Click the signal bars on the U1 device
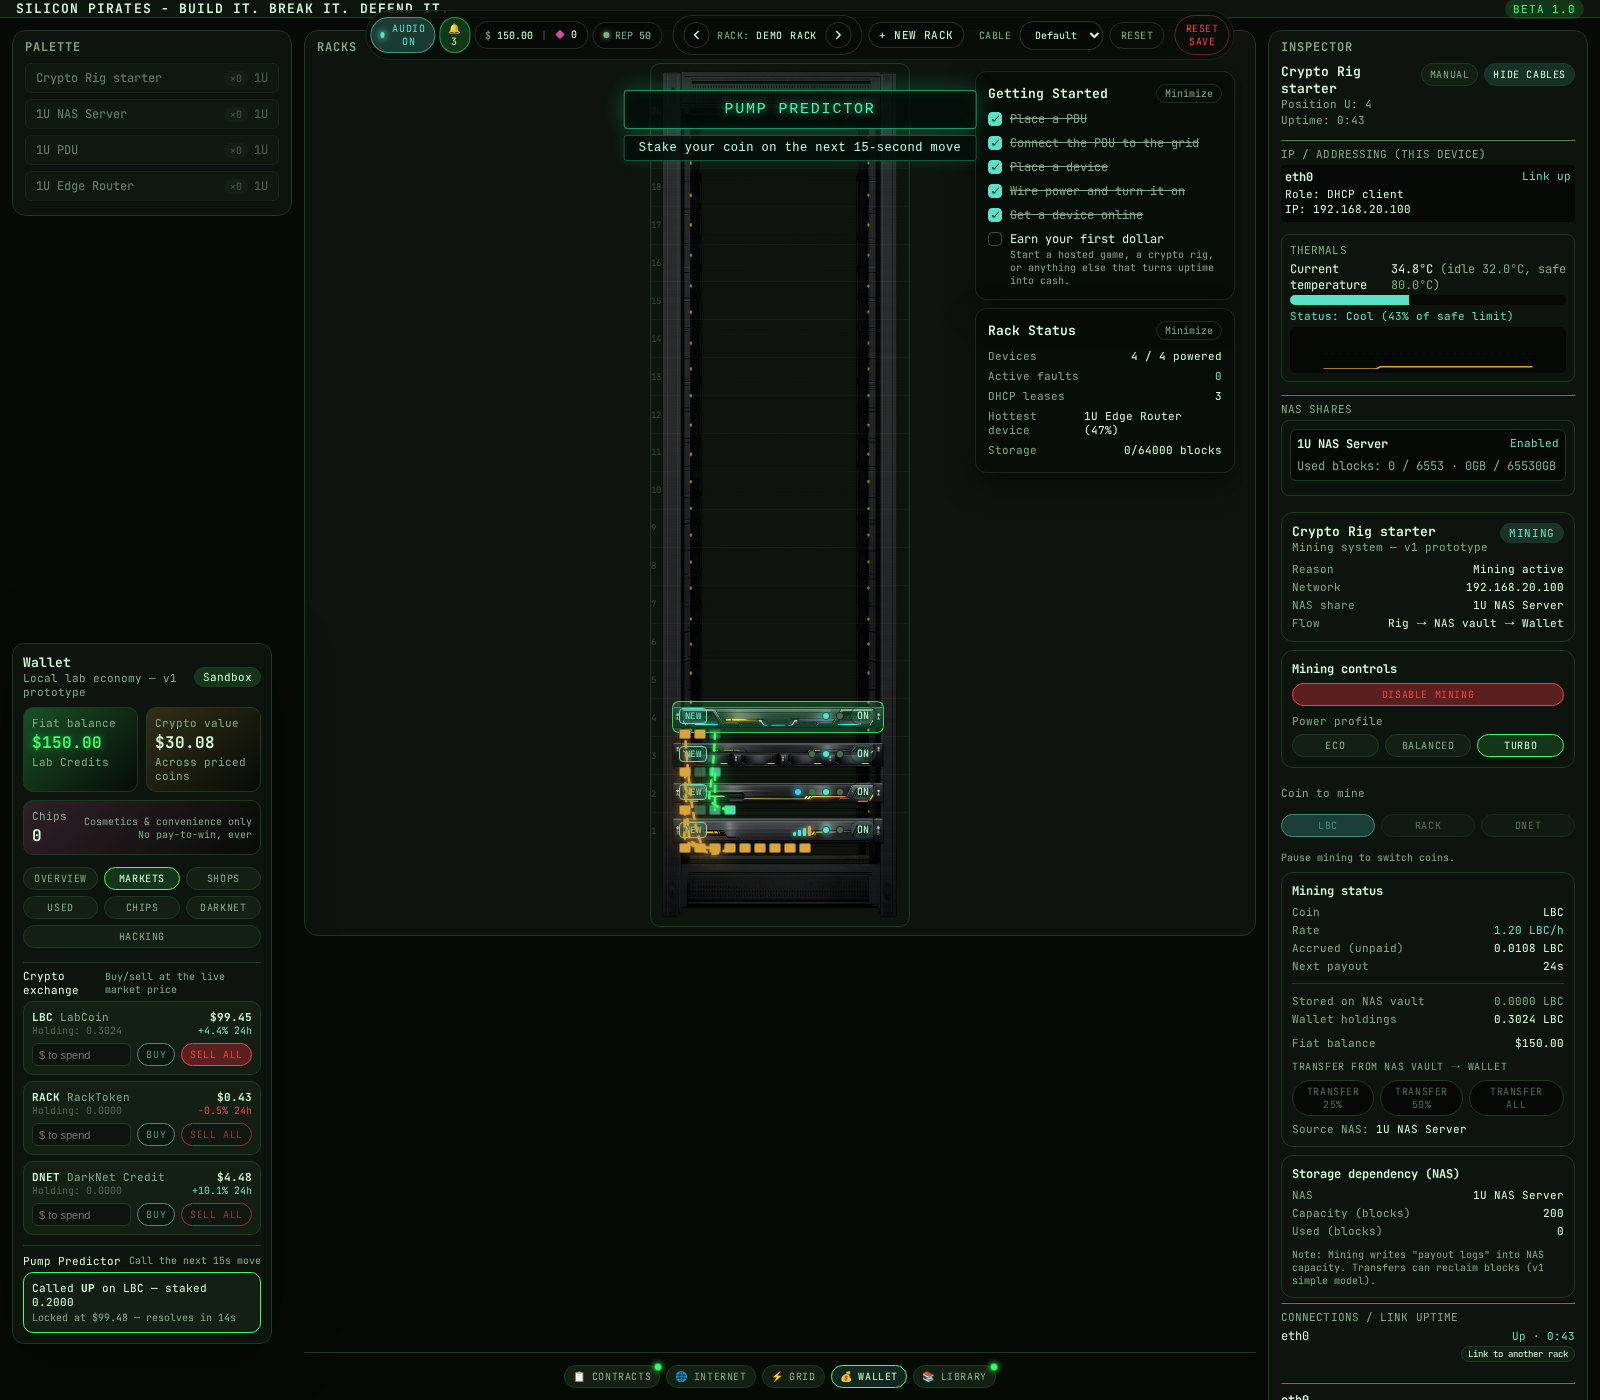Image resolution: width=1600 pixels, height=1400 pixels. (x=802, y=831)
